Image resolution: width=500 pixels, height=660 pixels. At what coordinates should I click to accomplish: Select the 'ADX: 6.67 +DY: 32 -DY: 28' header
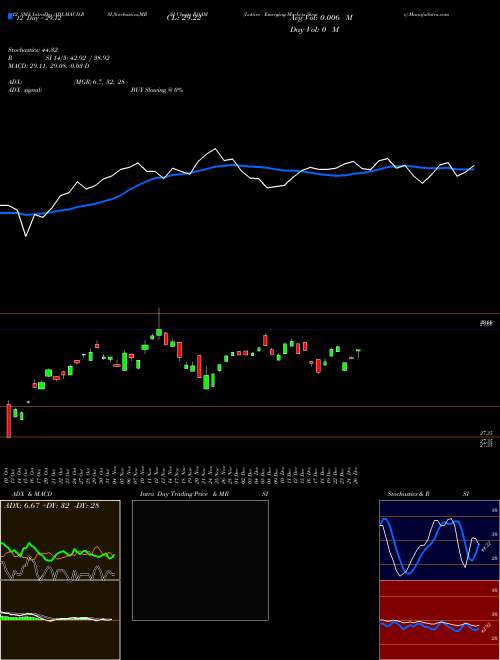tap(51, 506)
